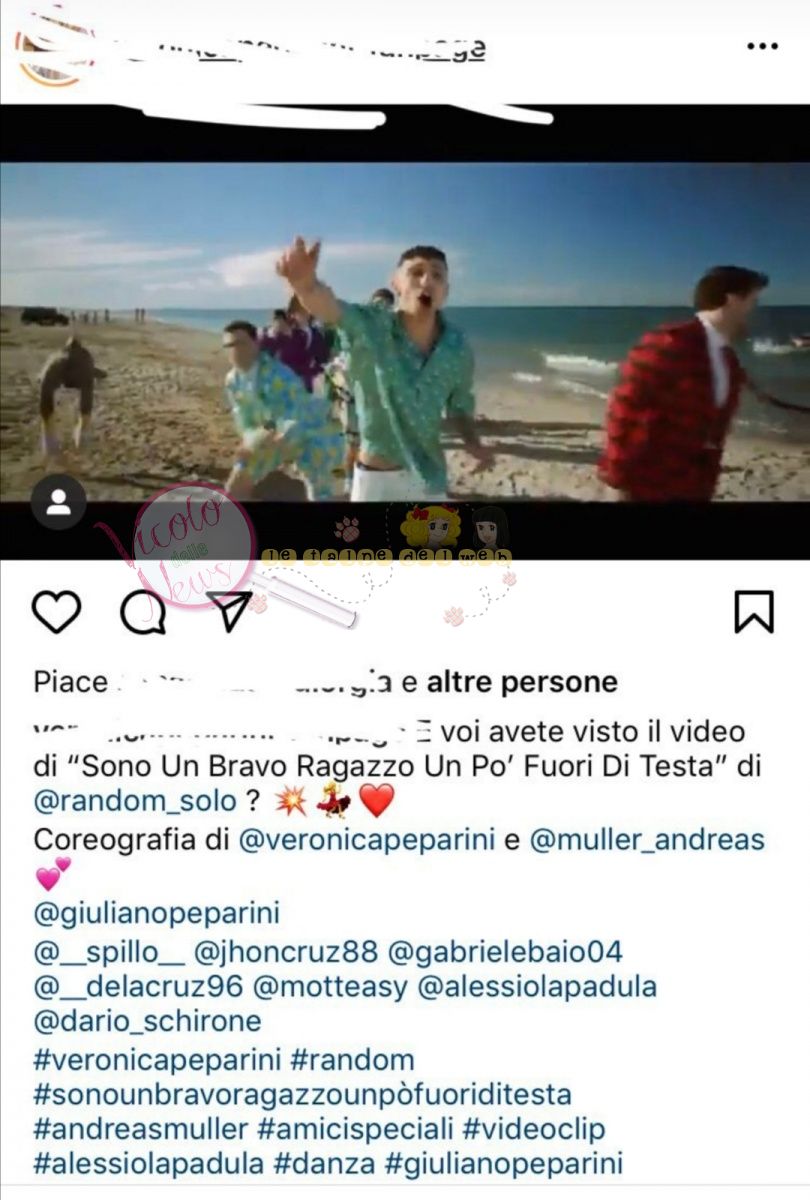
Task: Open the #videoclip hashtag
Action: click(534, 1130)
